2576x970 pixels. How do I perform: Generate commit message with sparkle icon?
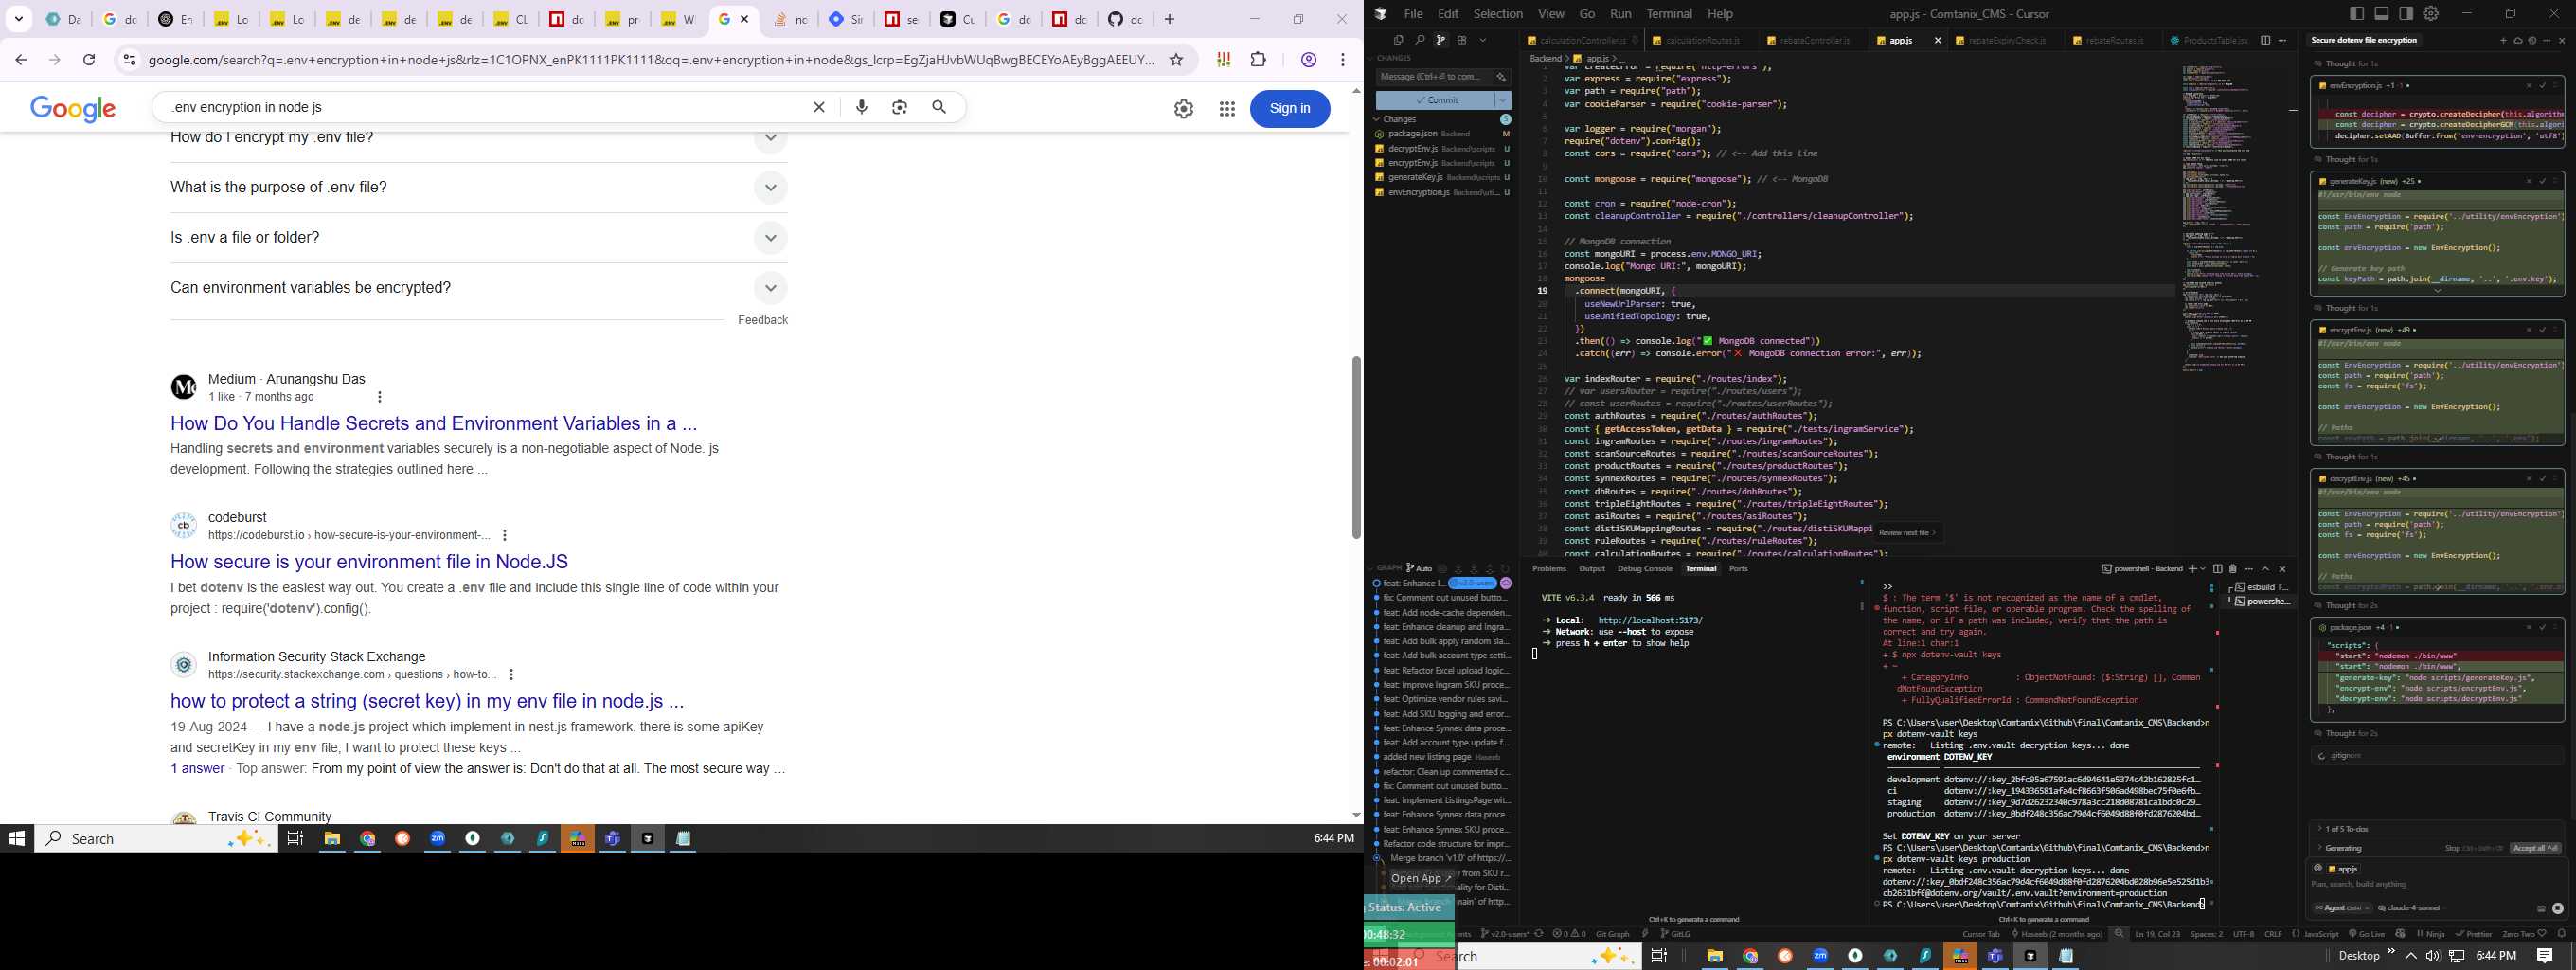tap(1501, 77)
